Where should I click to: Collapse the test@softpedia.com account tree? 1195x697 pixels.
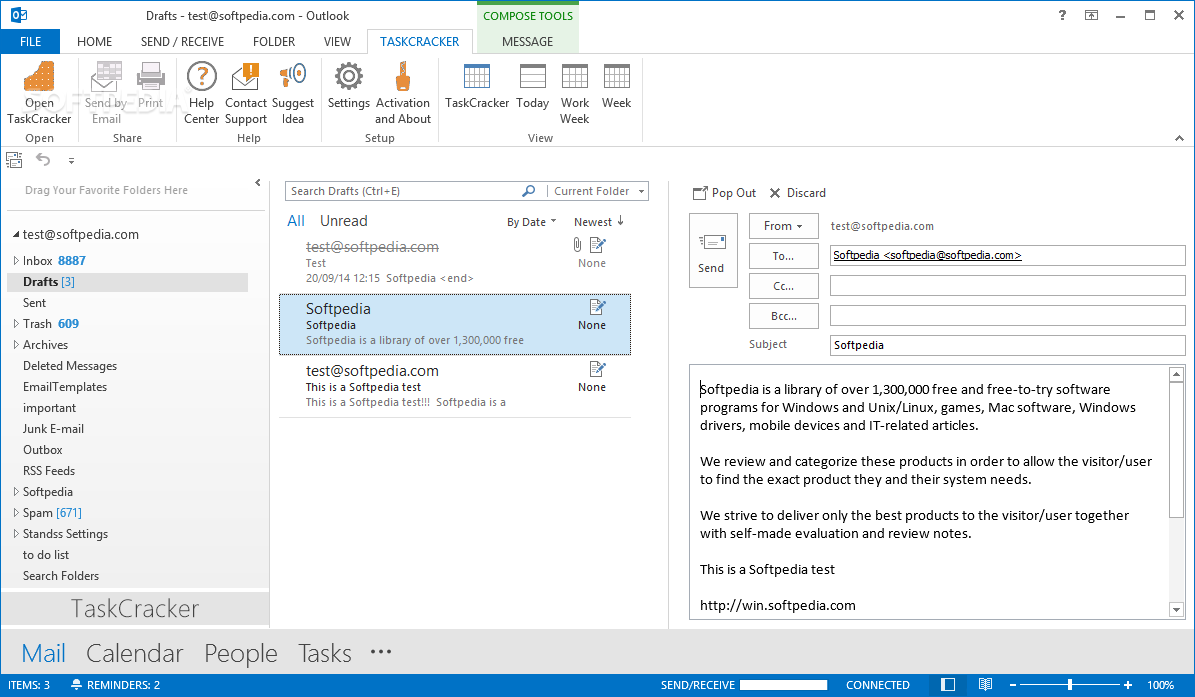pos(16,235)
